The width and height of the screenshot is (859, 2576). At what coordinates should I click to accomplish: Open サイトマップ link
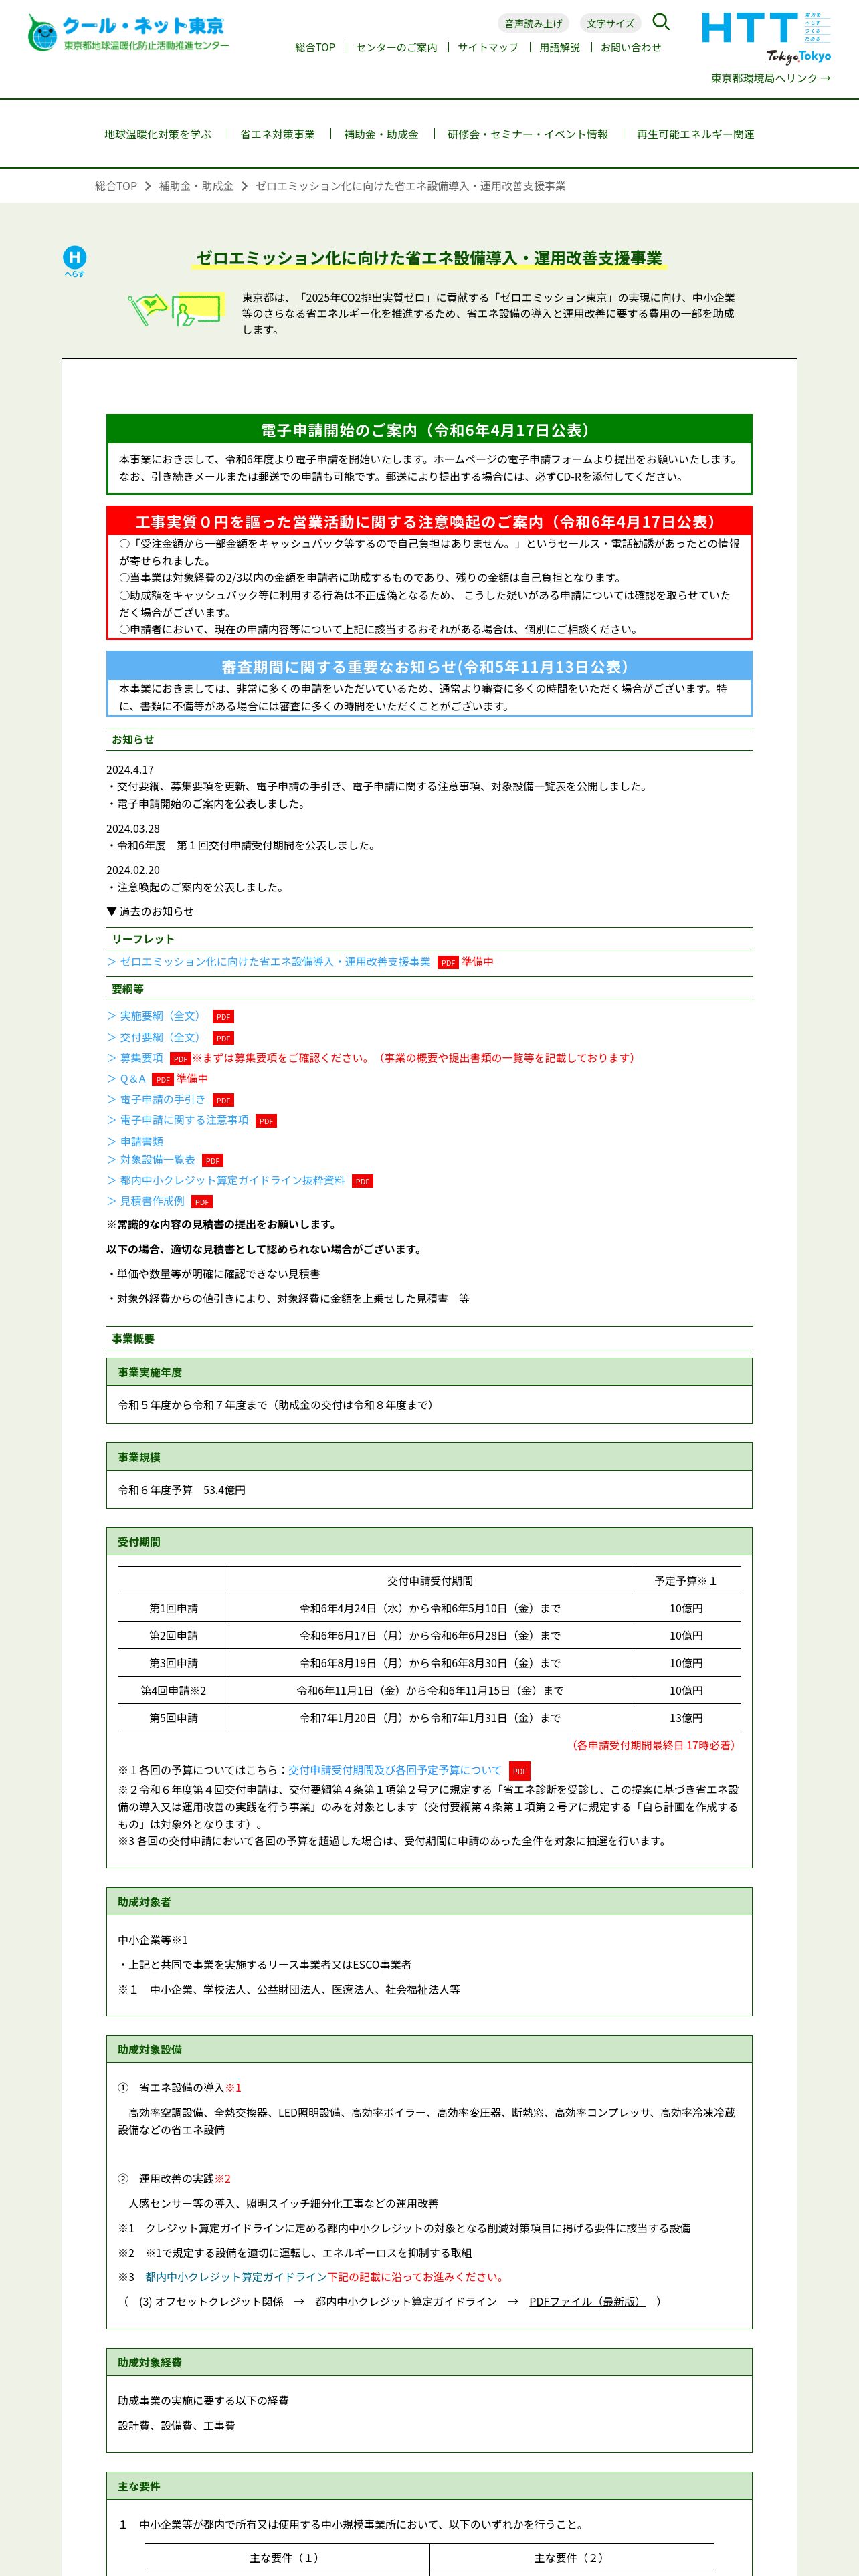[488, 47]
